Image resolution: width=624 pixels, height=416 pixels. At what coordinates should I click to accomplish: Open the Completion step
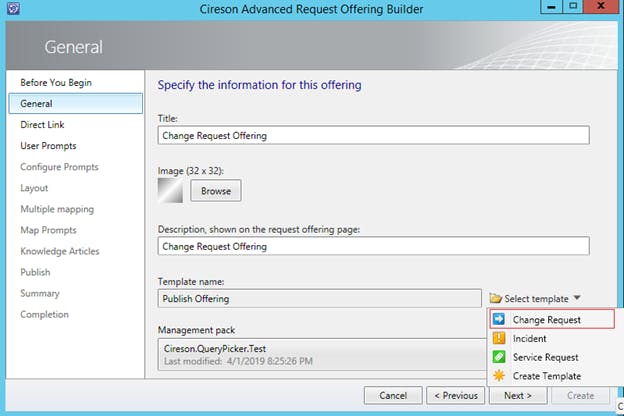(45, 314)
